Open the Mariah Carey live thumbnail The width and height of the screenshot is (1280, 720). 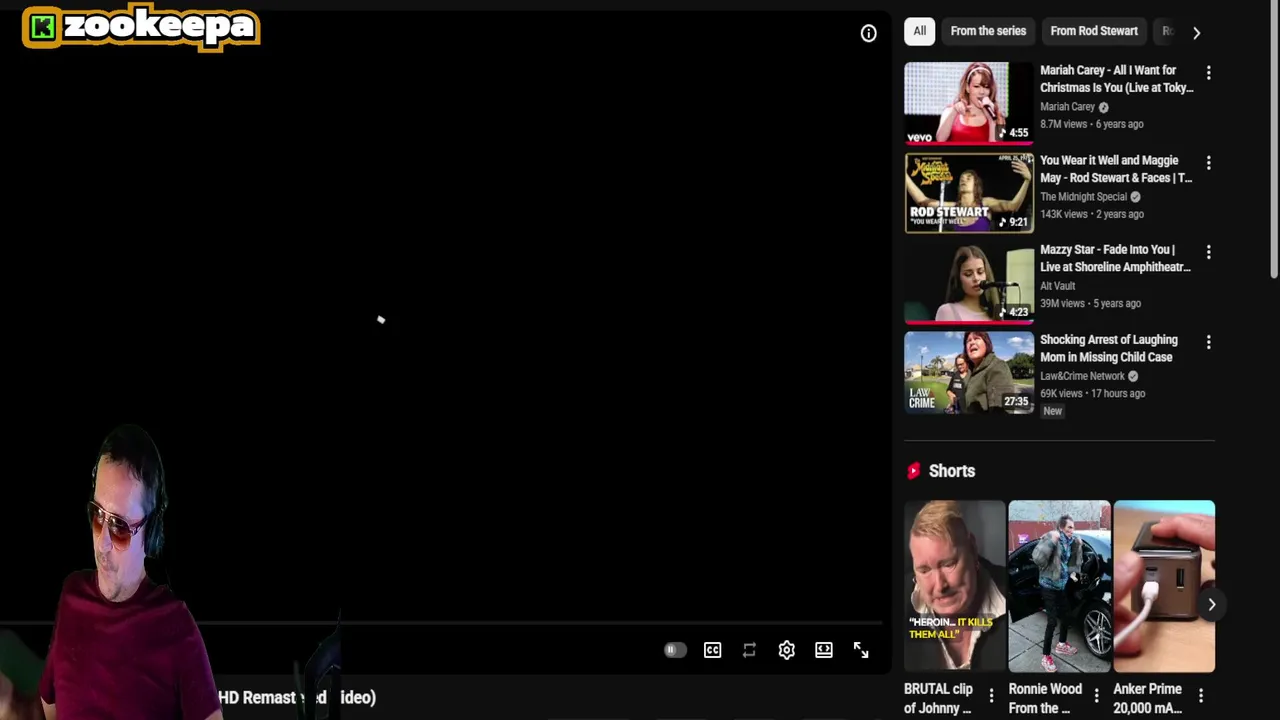coord(969,103)
